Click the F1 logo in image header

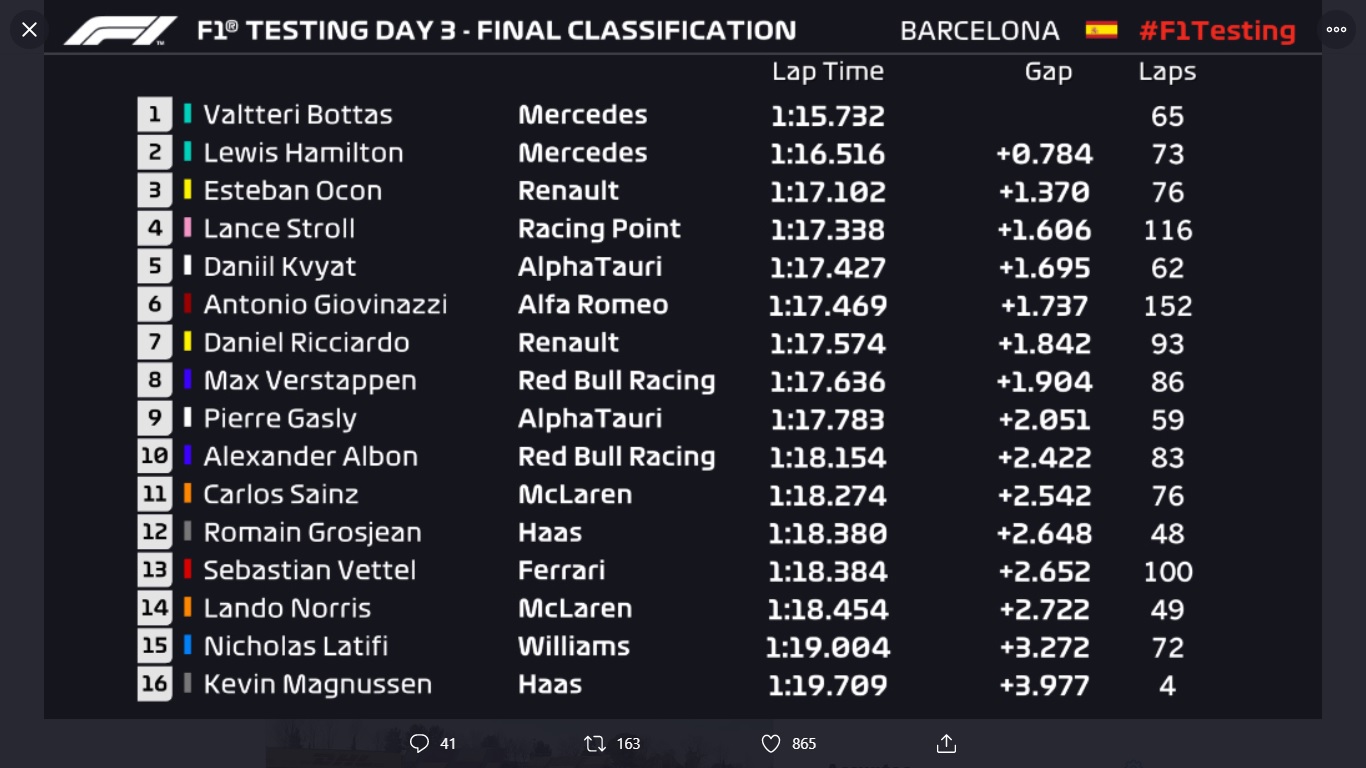tap(120, 31)
